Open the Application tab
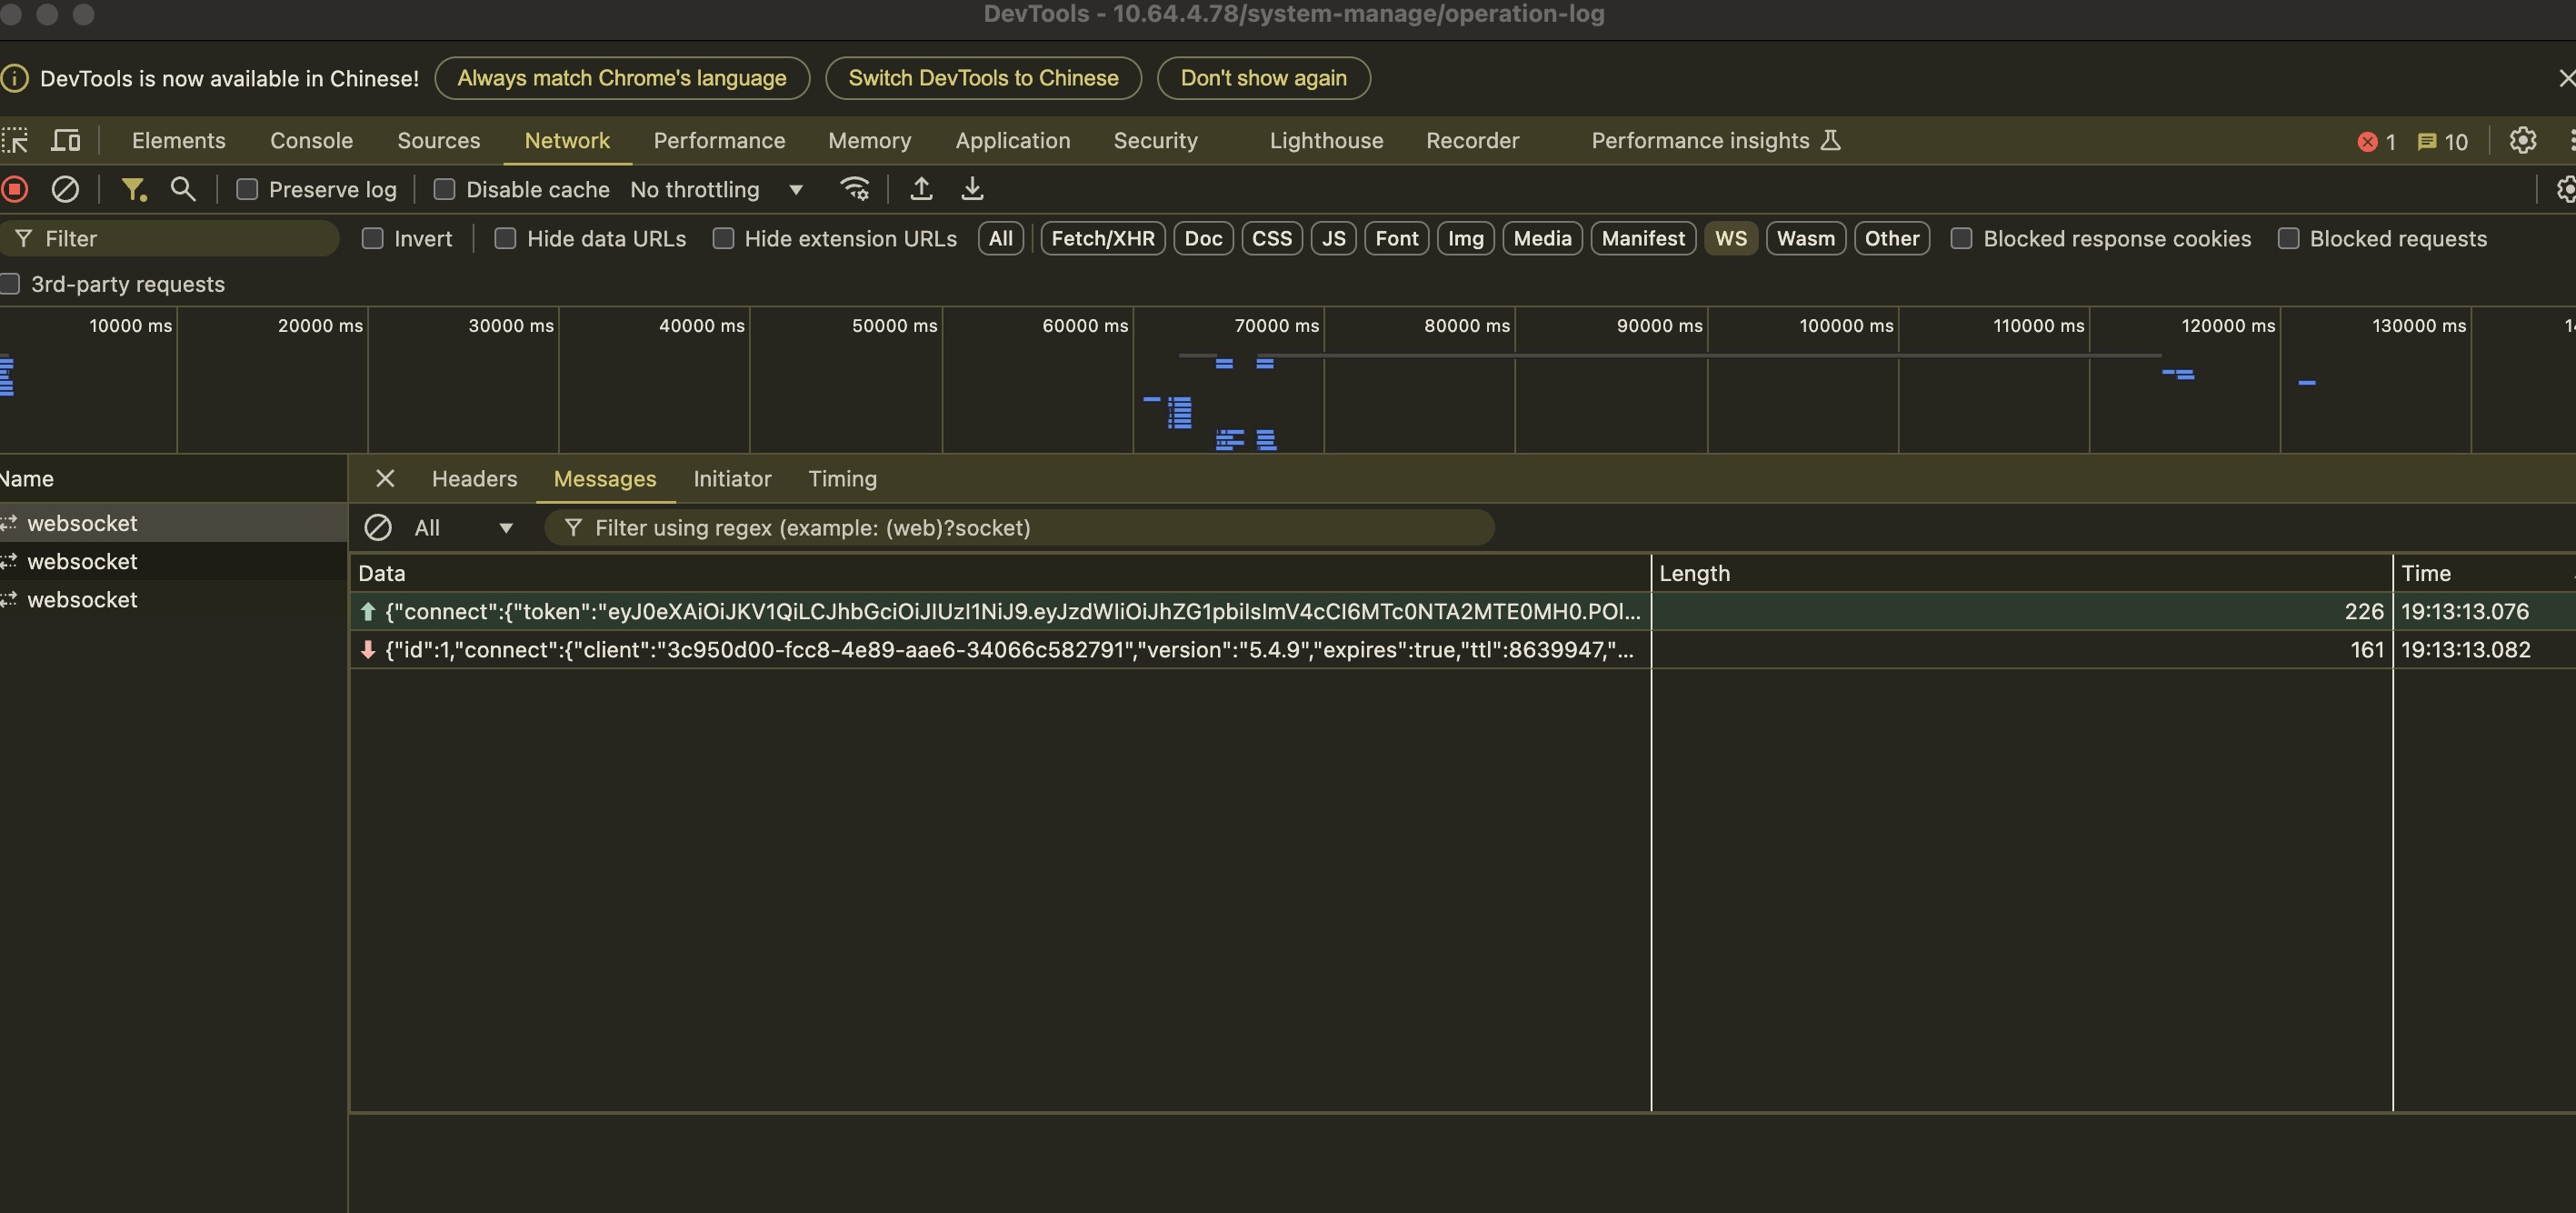 tap(1012, 141)
